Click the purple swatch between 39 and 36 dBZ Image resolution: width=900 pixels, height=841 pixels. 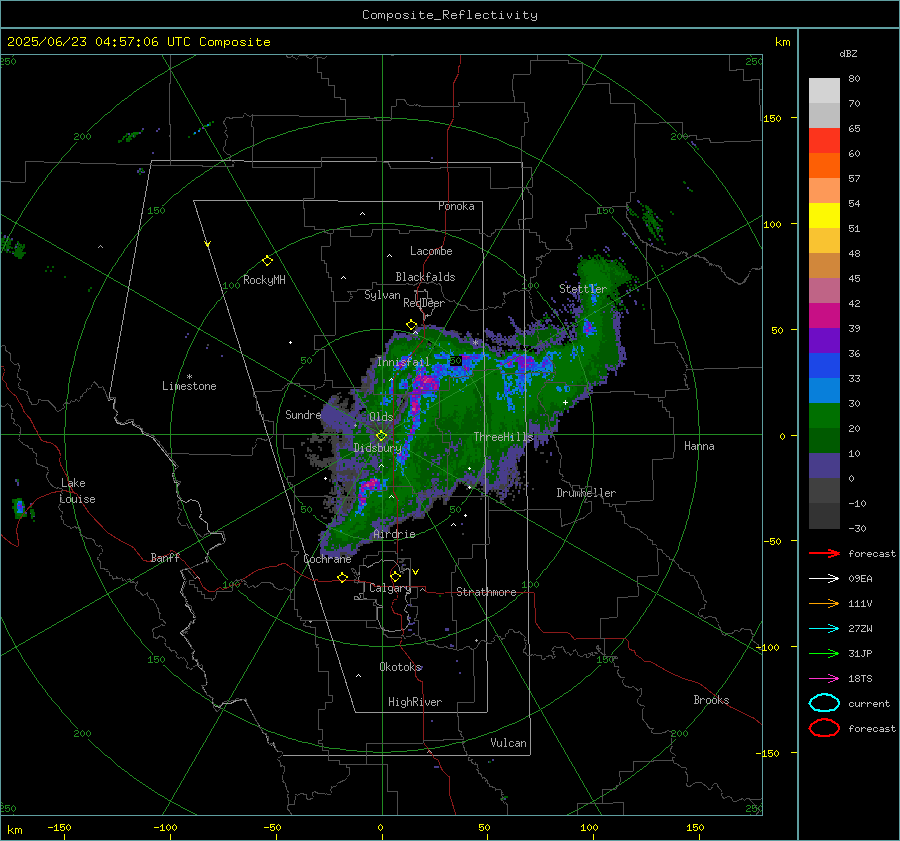(x=824, y=340)
